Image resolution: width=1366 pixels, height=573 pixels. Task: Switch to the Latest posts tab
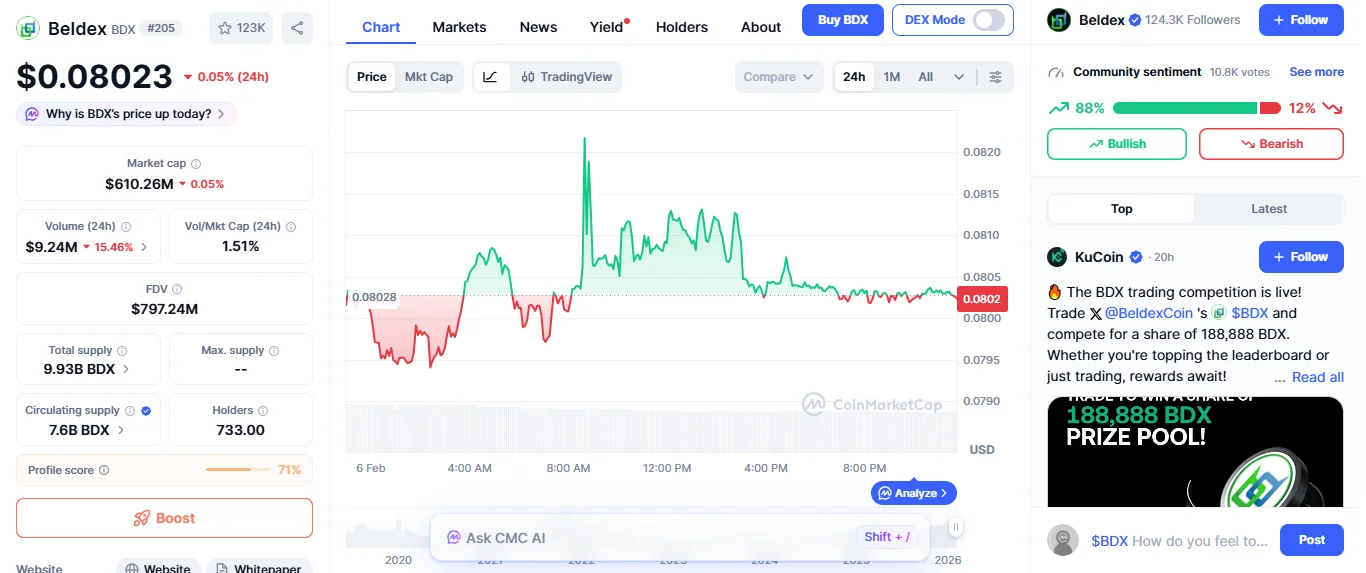point(1269,209)
